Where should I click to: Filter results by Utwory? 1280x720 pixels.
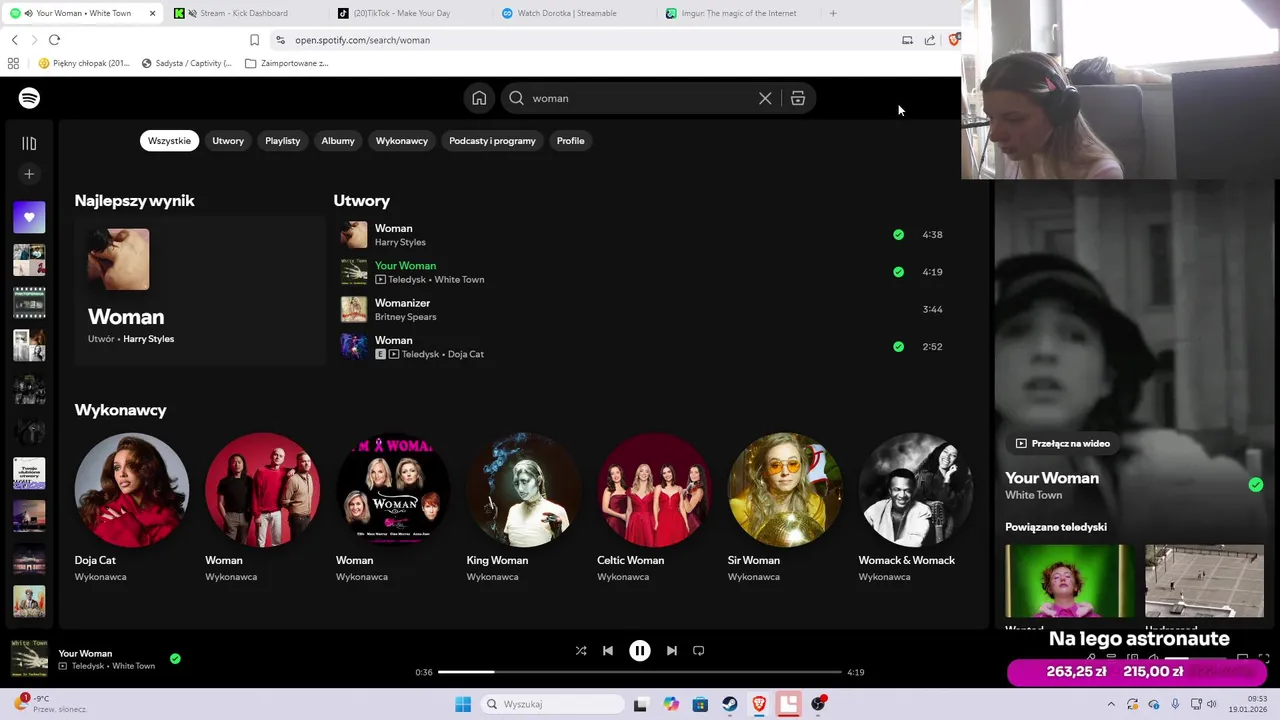tap(228, 141)
